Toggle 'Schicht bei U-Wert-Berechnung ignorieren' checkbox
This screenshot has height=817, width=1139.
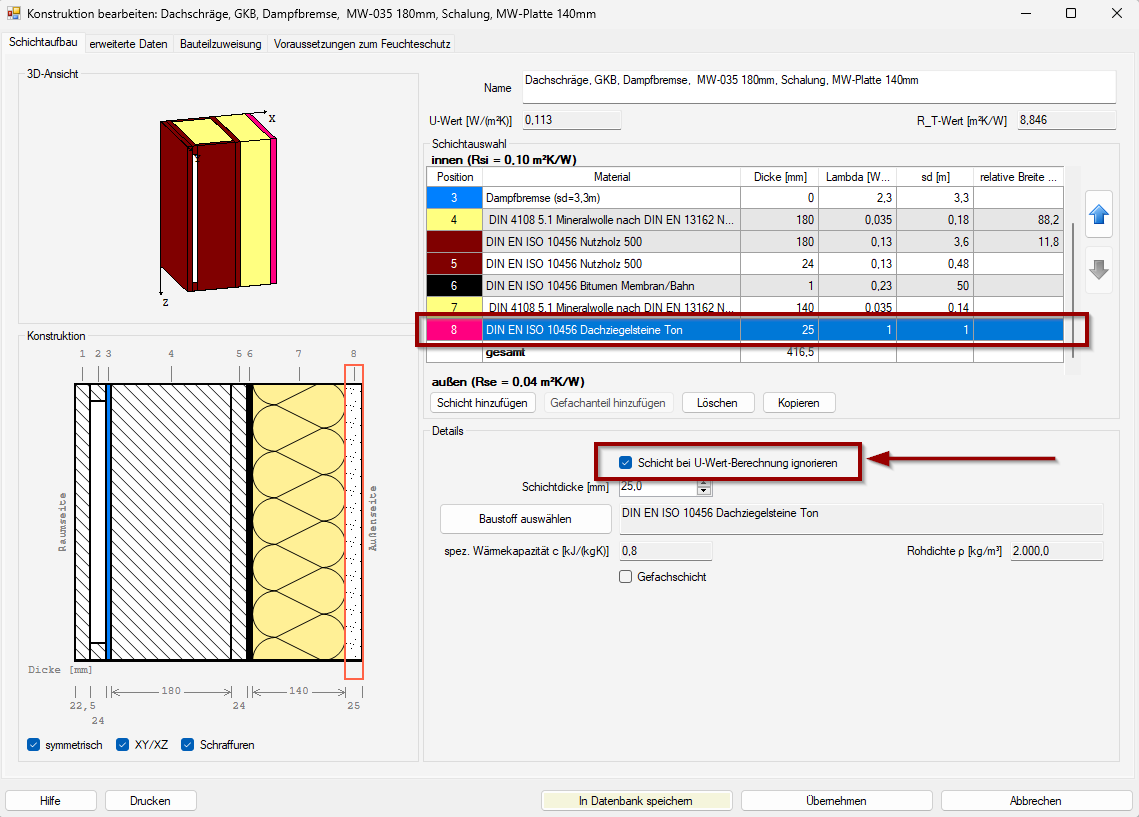coord(626,463)
